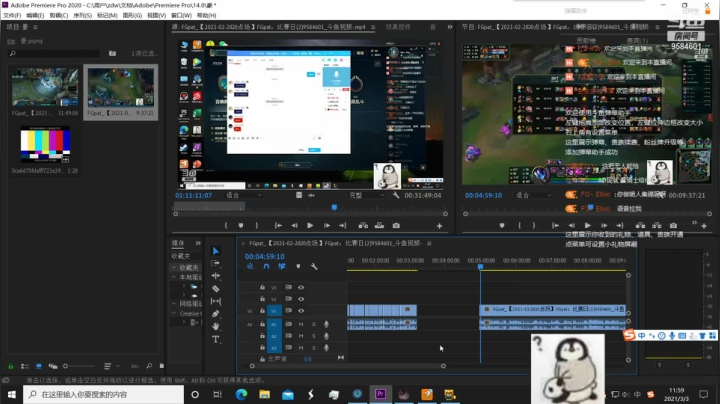Toggle snapping magnet in timeline
The height and width of the screenshot is (404, 720).
coord(266,266)
